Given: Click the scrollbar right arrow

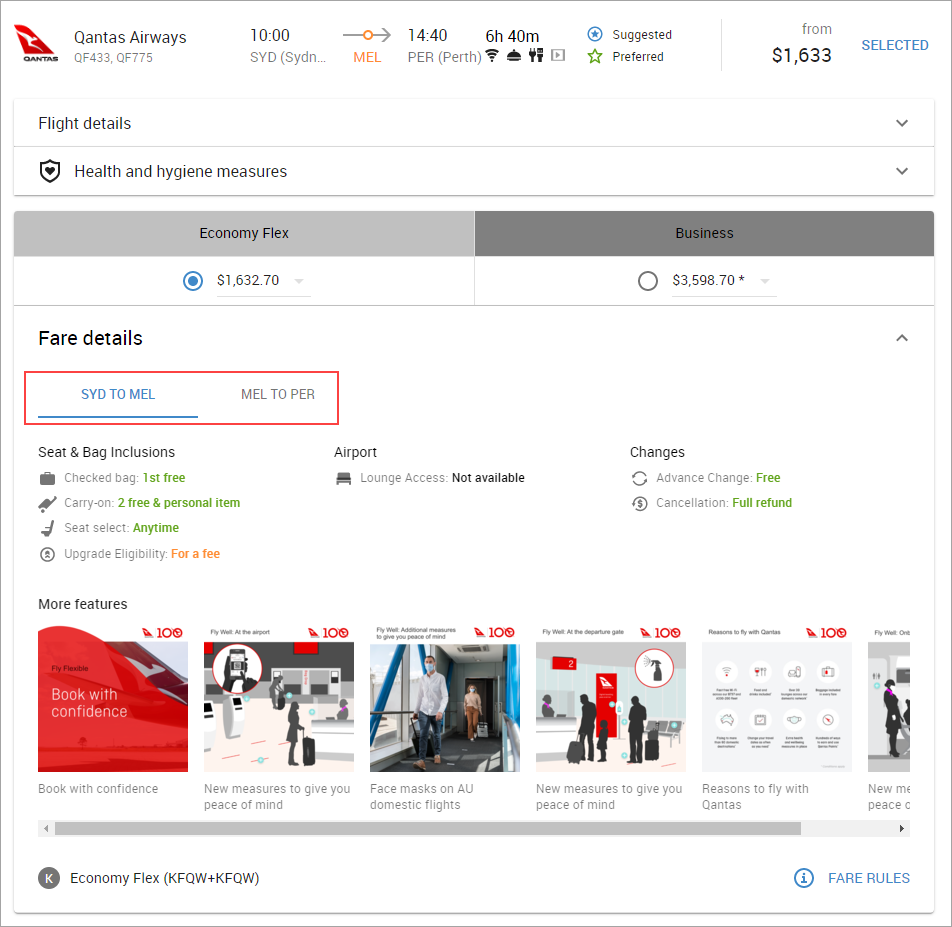Looking at the screenshot, I should tap(902, 829).
